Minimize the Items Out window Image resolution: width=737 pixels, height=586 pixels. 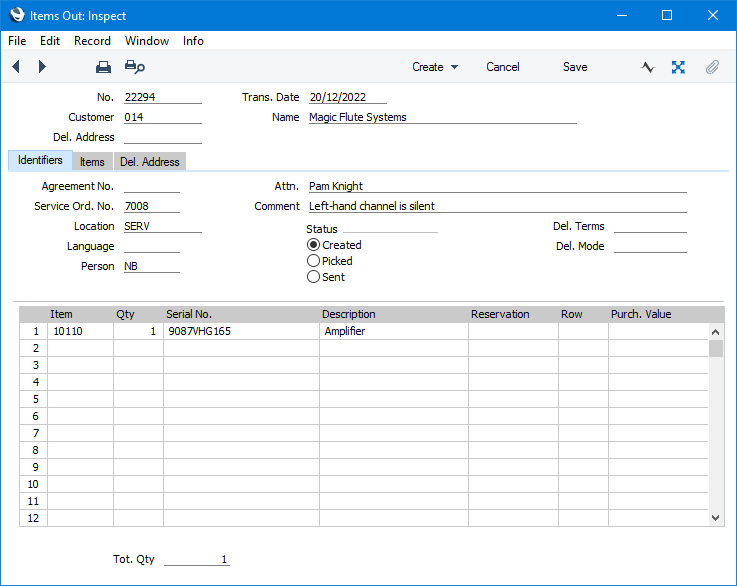[622, 16]
